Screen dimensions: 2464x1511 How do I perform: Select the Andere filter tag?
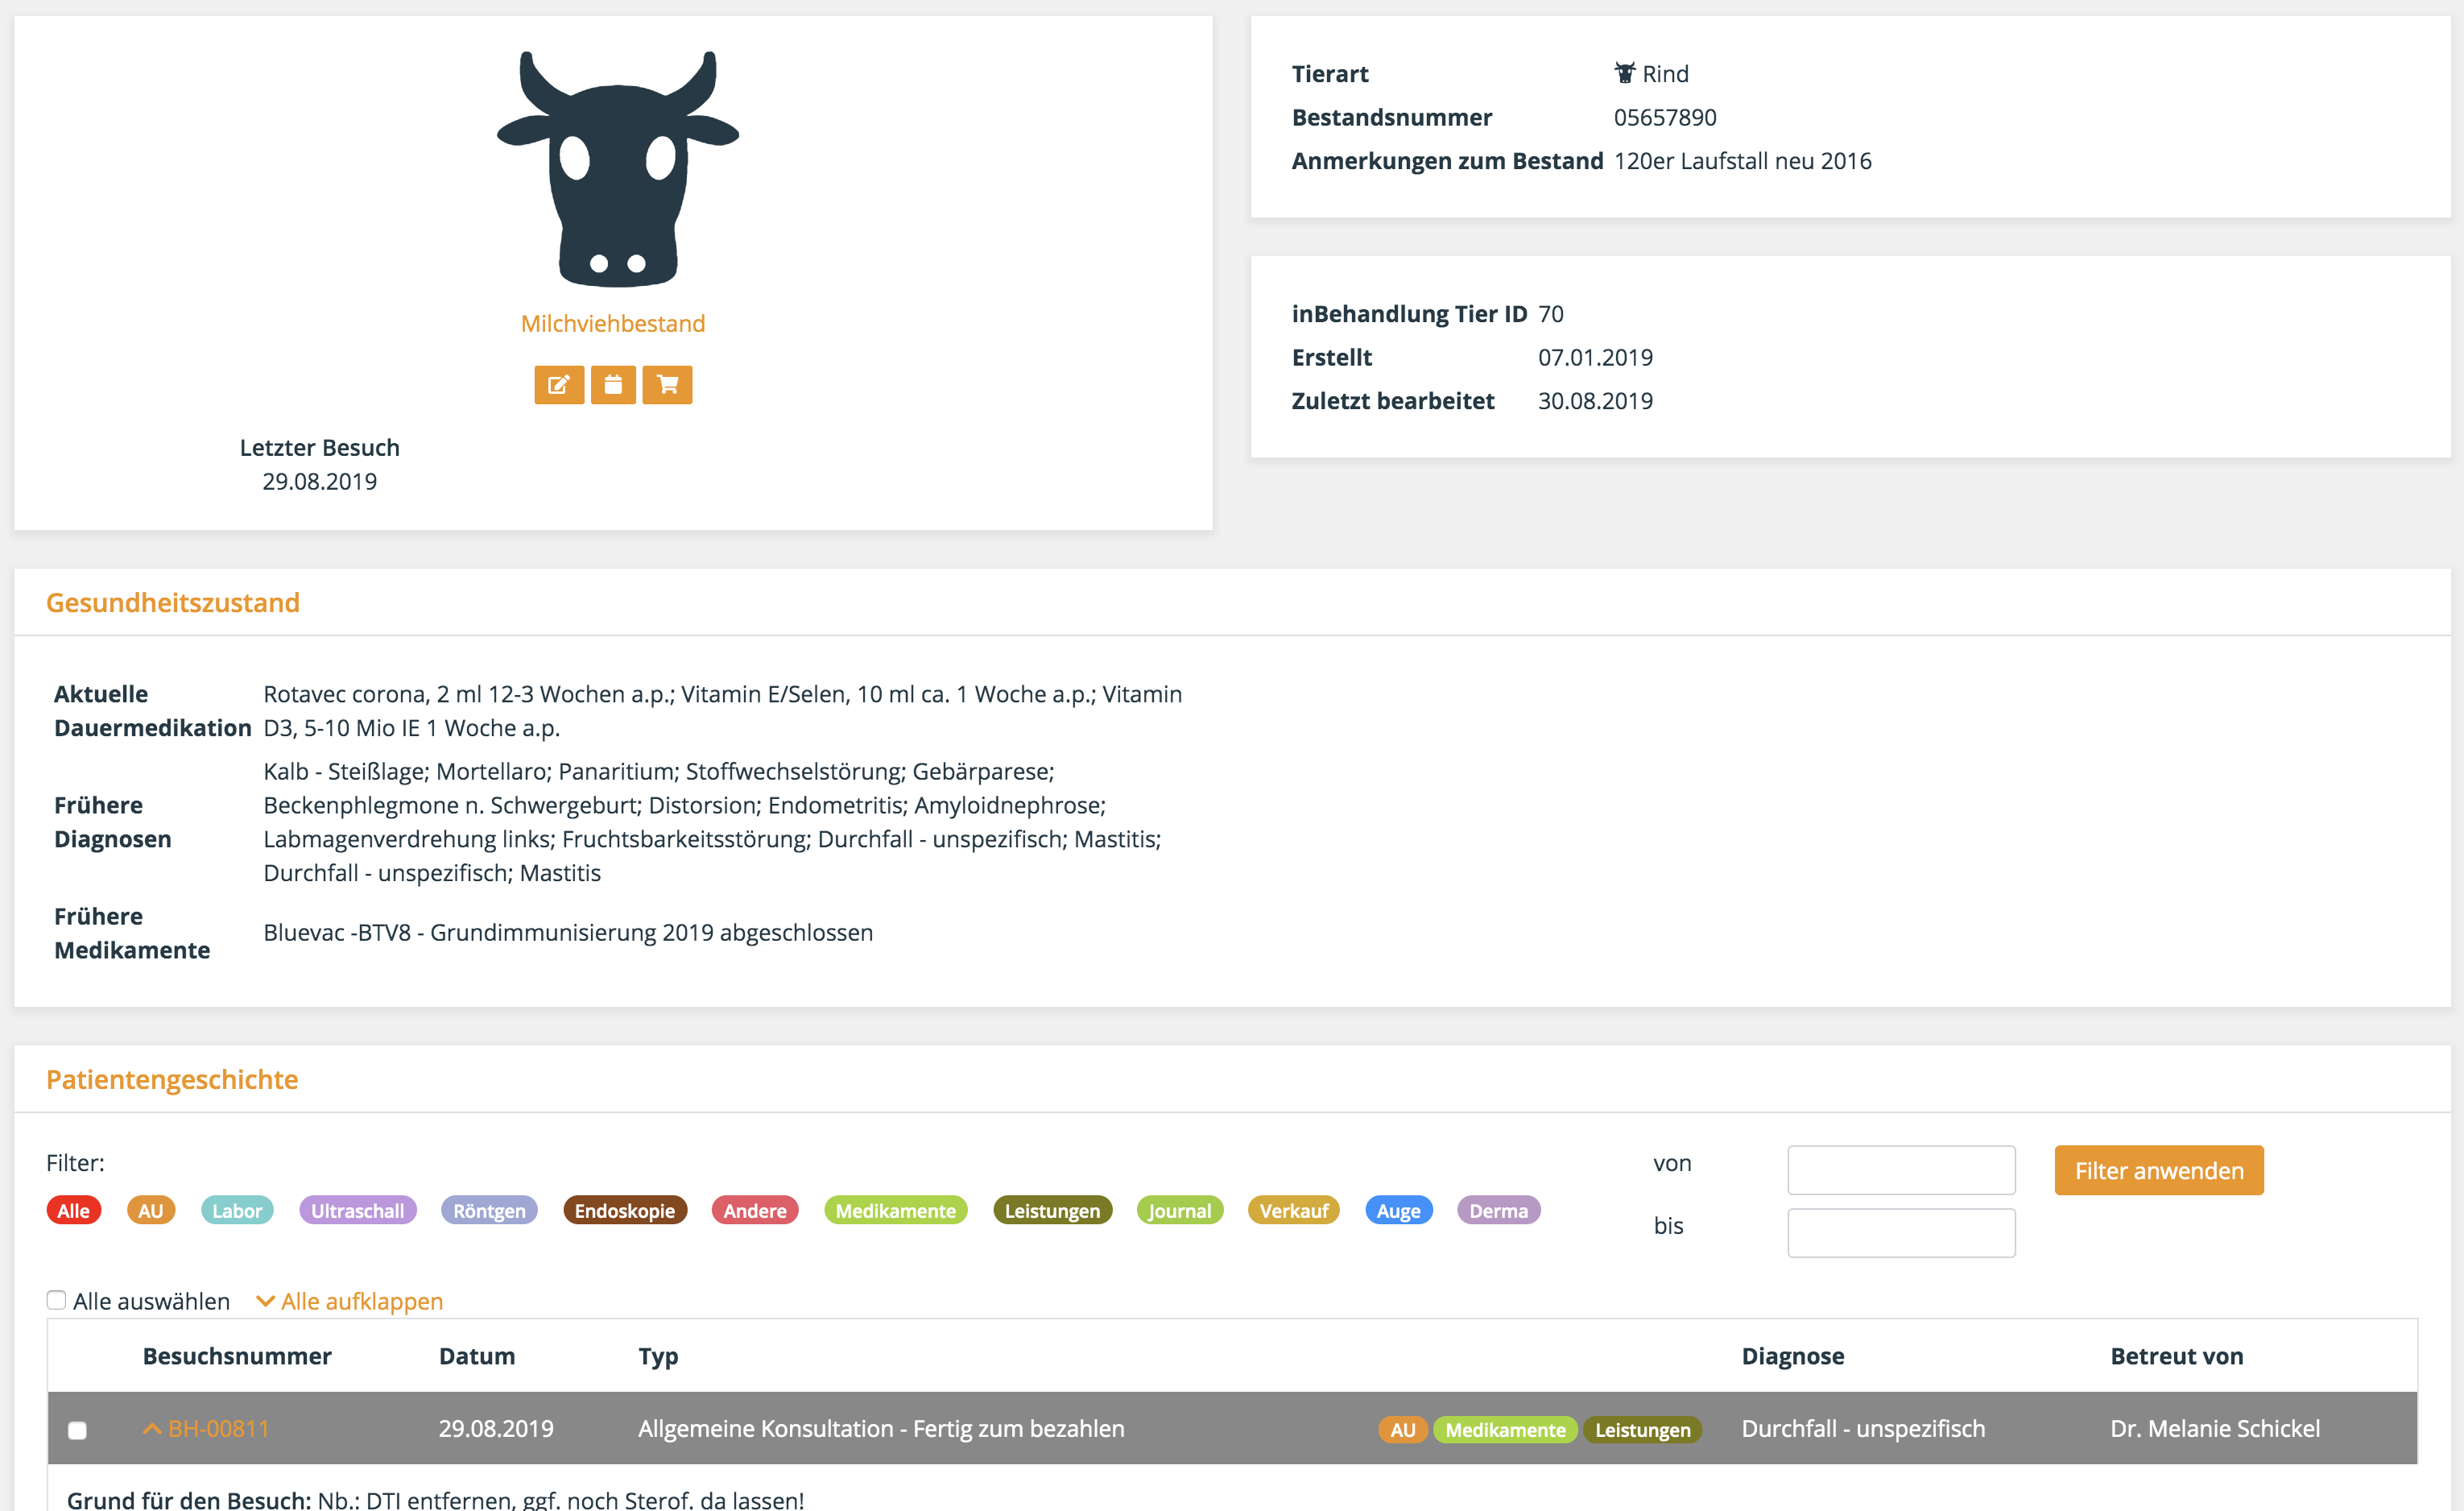(x=755, y=1210)
